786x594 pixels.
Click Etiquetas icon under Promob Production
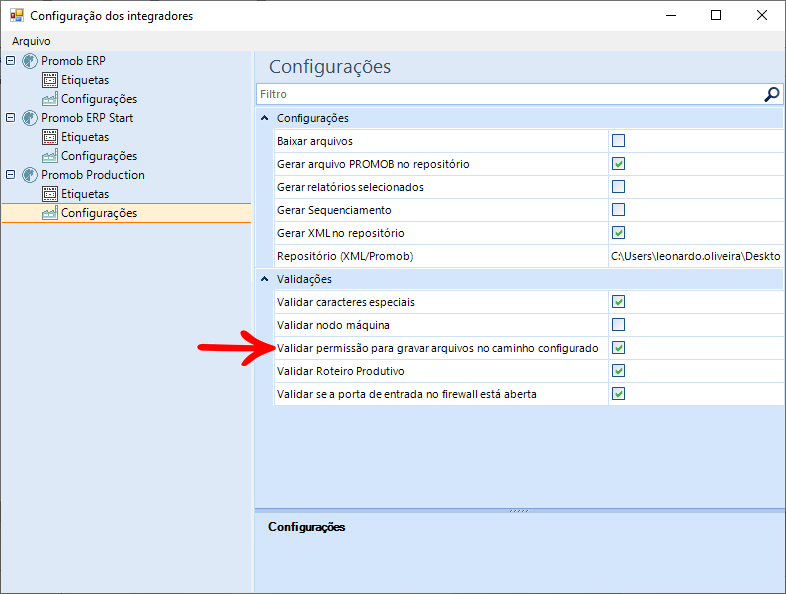click(x=50, y=194)
